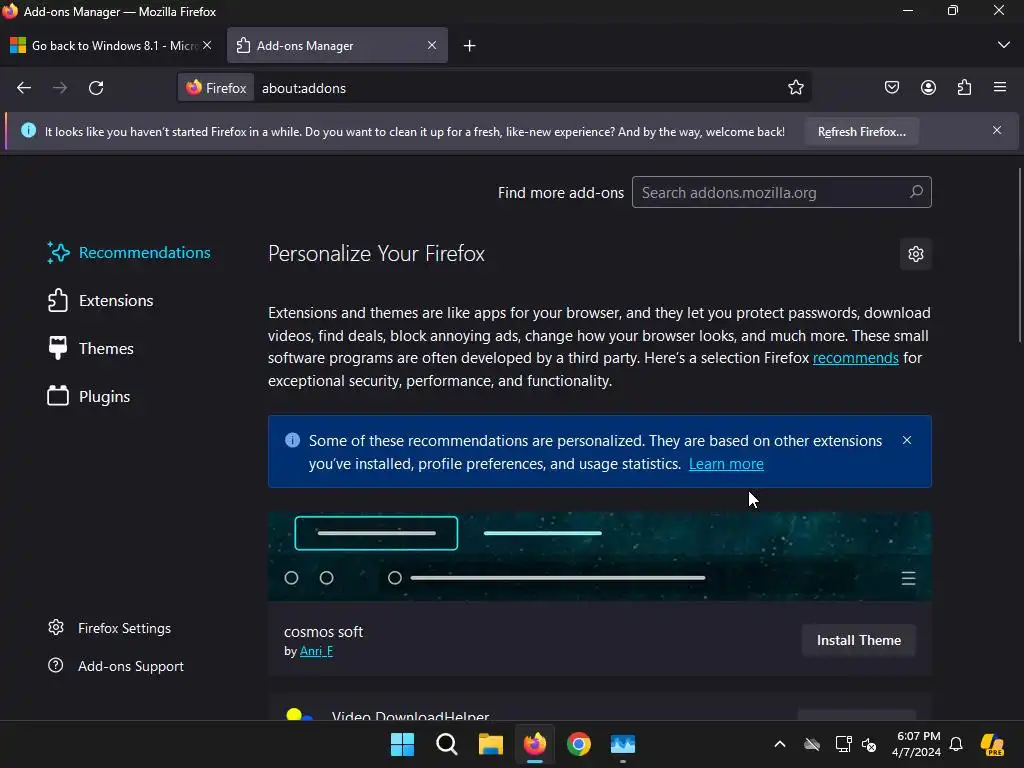The image size is (1024, 768).
Task: List all tabs using the chevron
Action: pyautogui.click(x=1004, y=45)
